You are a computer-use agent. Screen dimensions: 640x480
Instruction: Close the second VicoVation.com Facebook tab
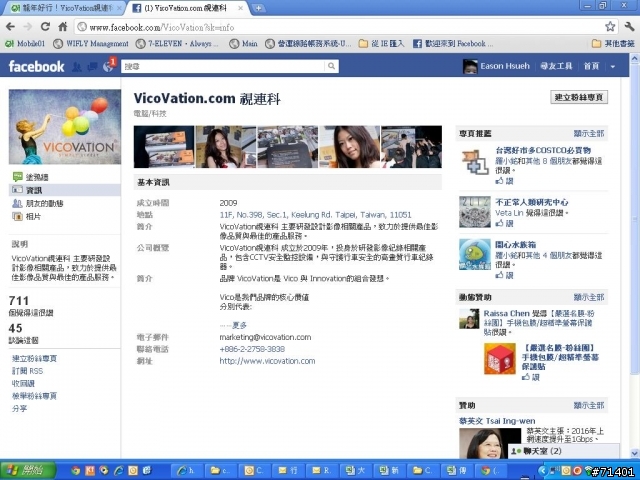click(x=241, y=8)
